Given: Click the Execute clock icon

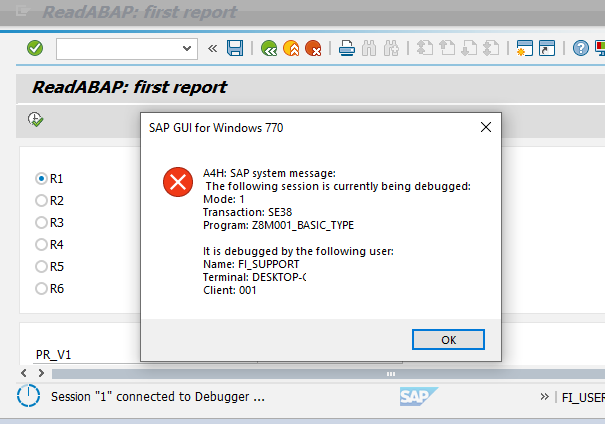Looking at the screenshot, I should (x=35, y=120).
